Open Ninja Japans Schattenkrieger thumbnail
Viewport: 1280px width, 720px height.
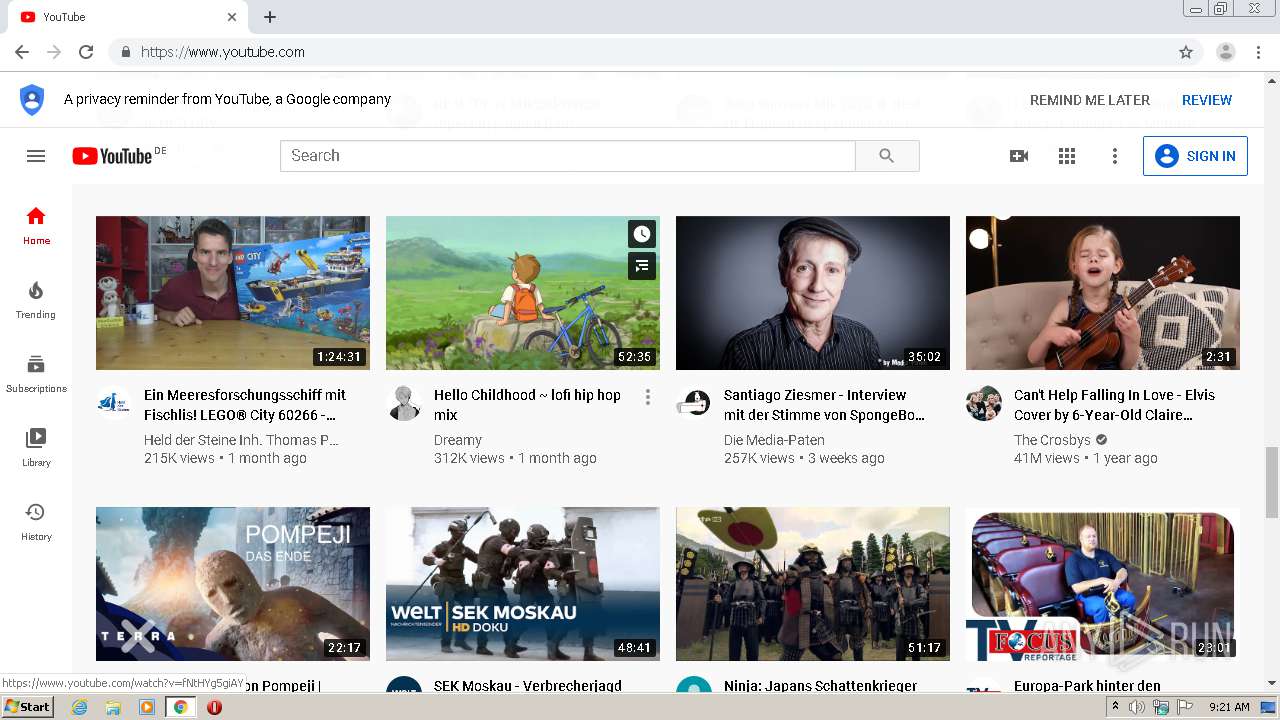click(x=813, y=584)
